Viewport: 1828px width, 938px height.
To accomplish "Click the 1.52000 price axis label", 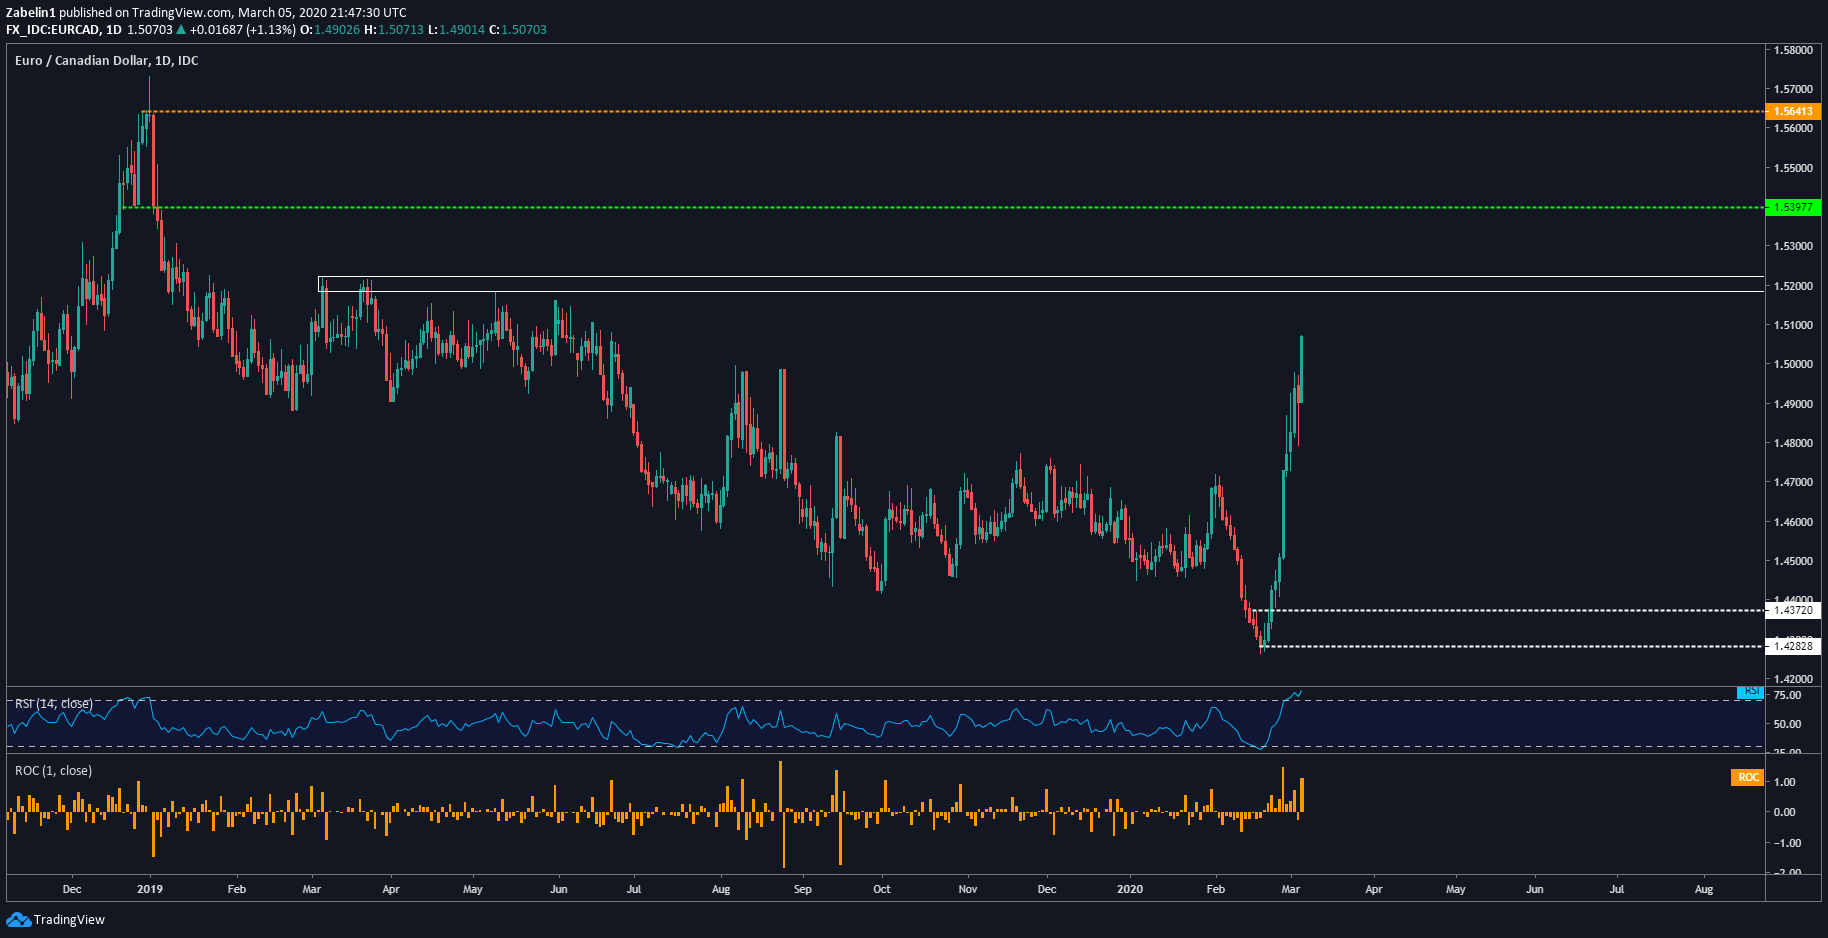I will tap(1793, 286).
